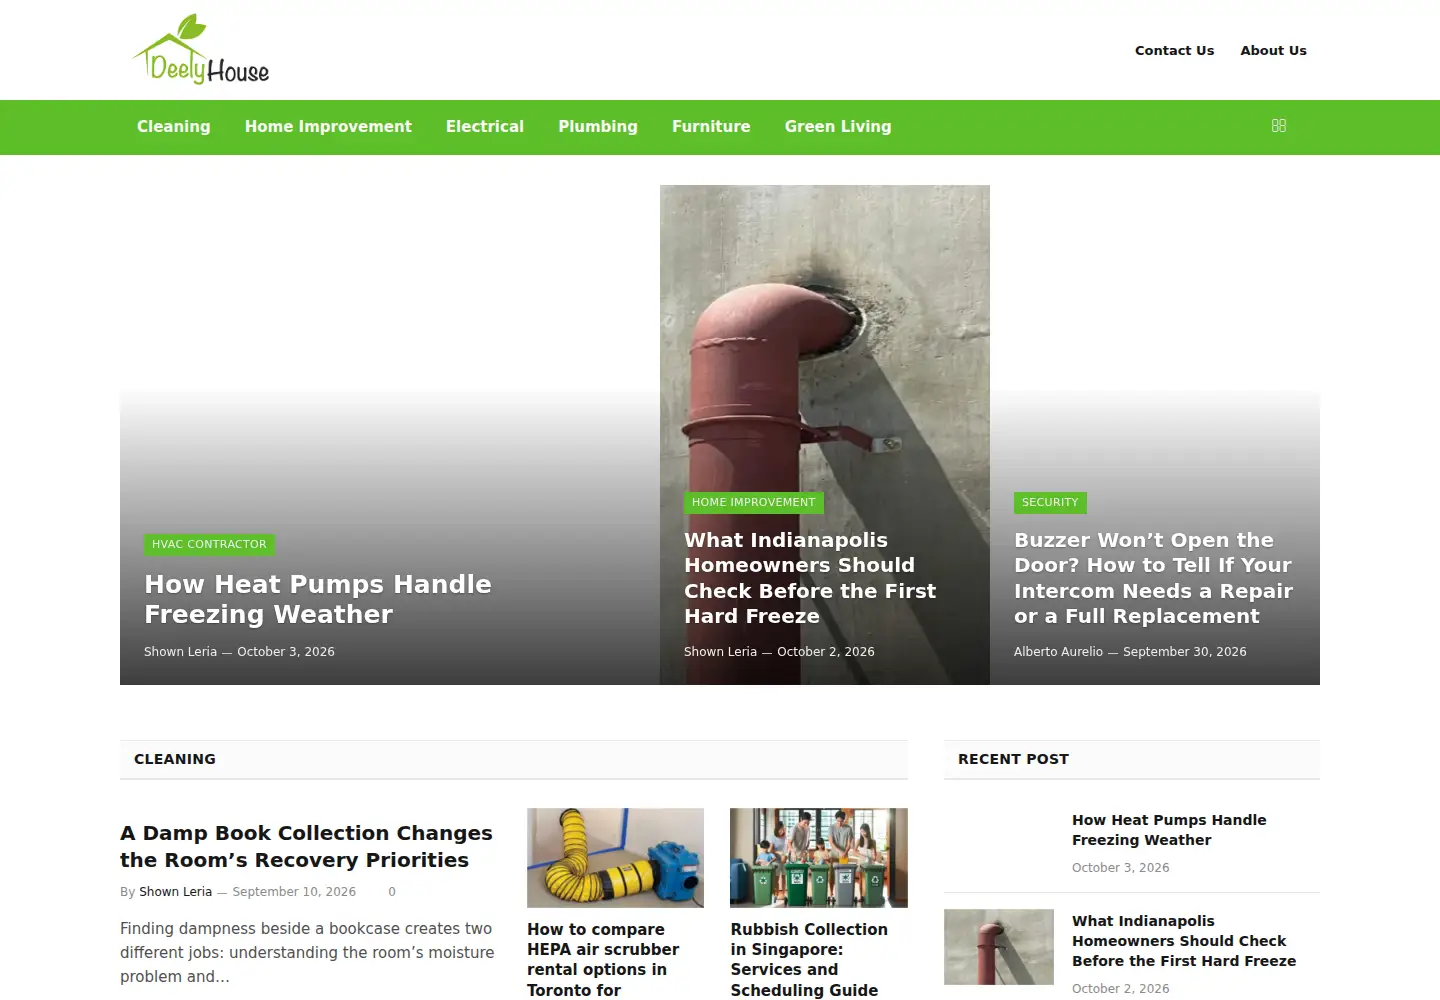1440x1000 pixels.
Task: Open the Furniture category
Action: click(711, 127)
